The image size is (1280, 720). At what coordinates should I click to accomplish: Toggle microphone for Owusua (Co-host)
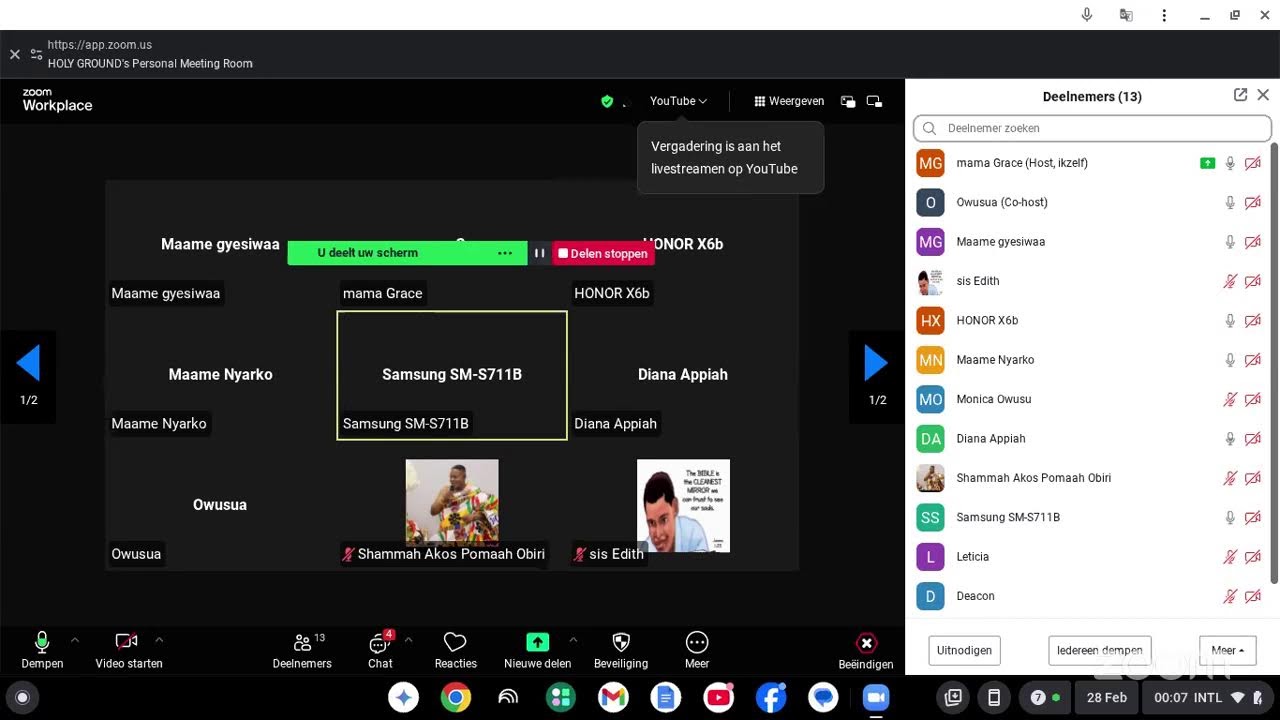point(1230,202)
